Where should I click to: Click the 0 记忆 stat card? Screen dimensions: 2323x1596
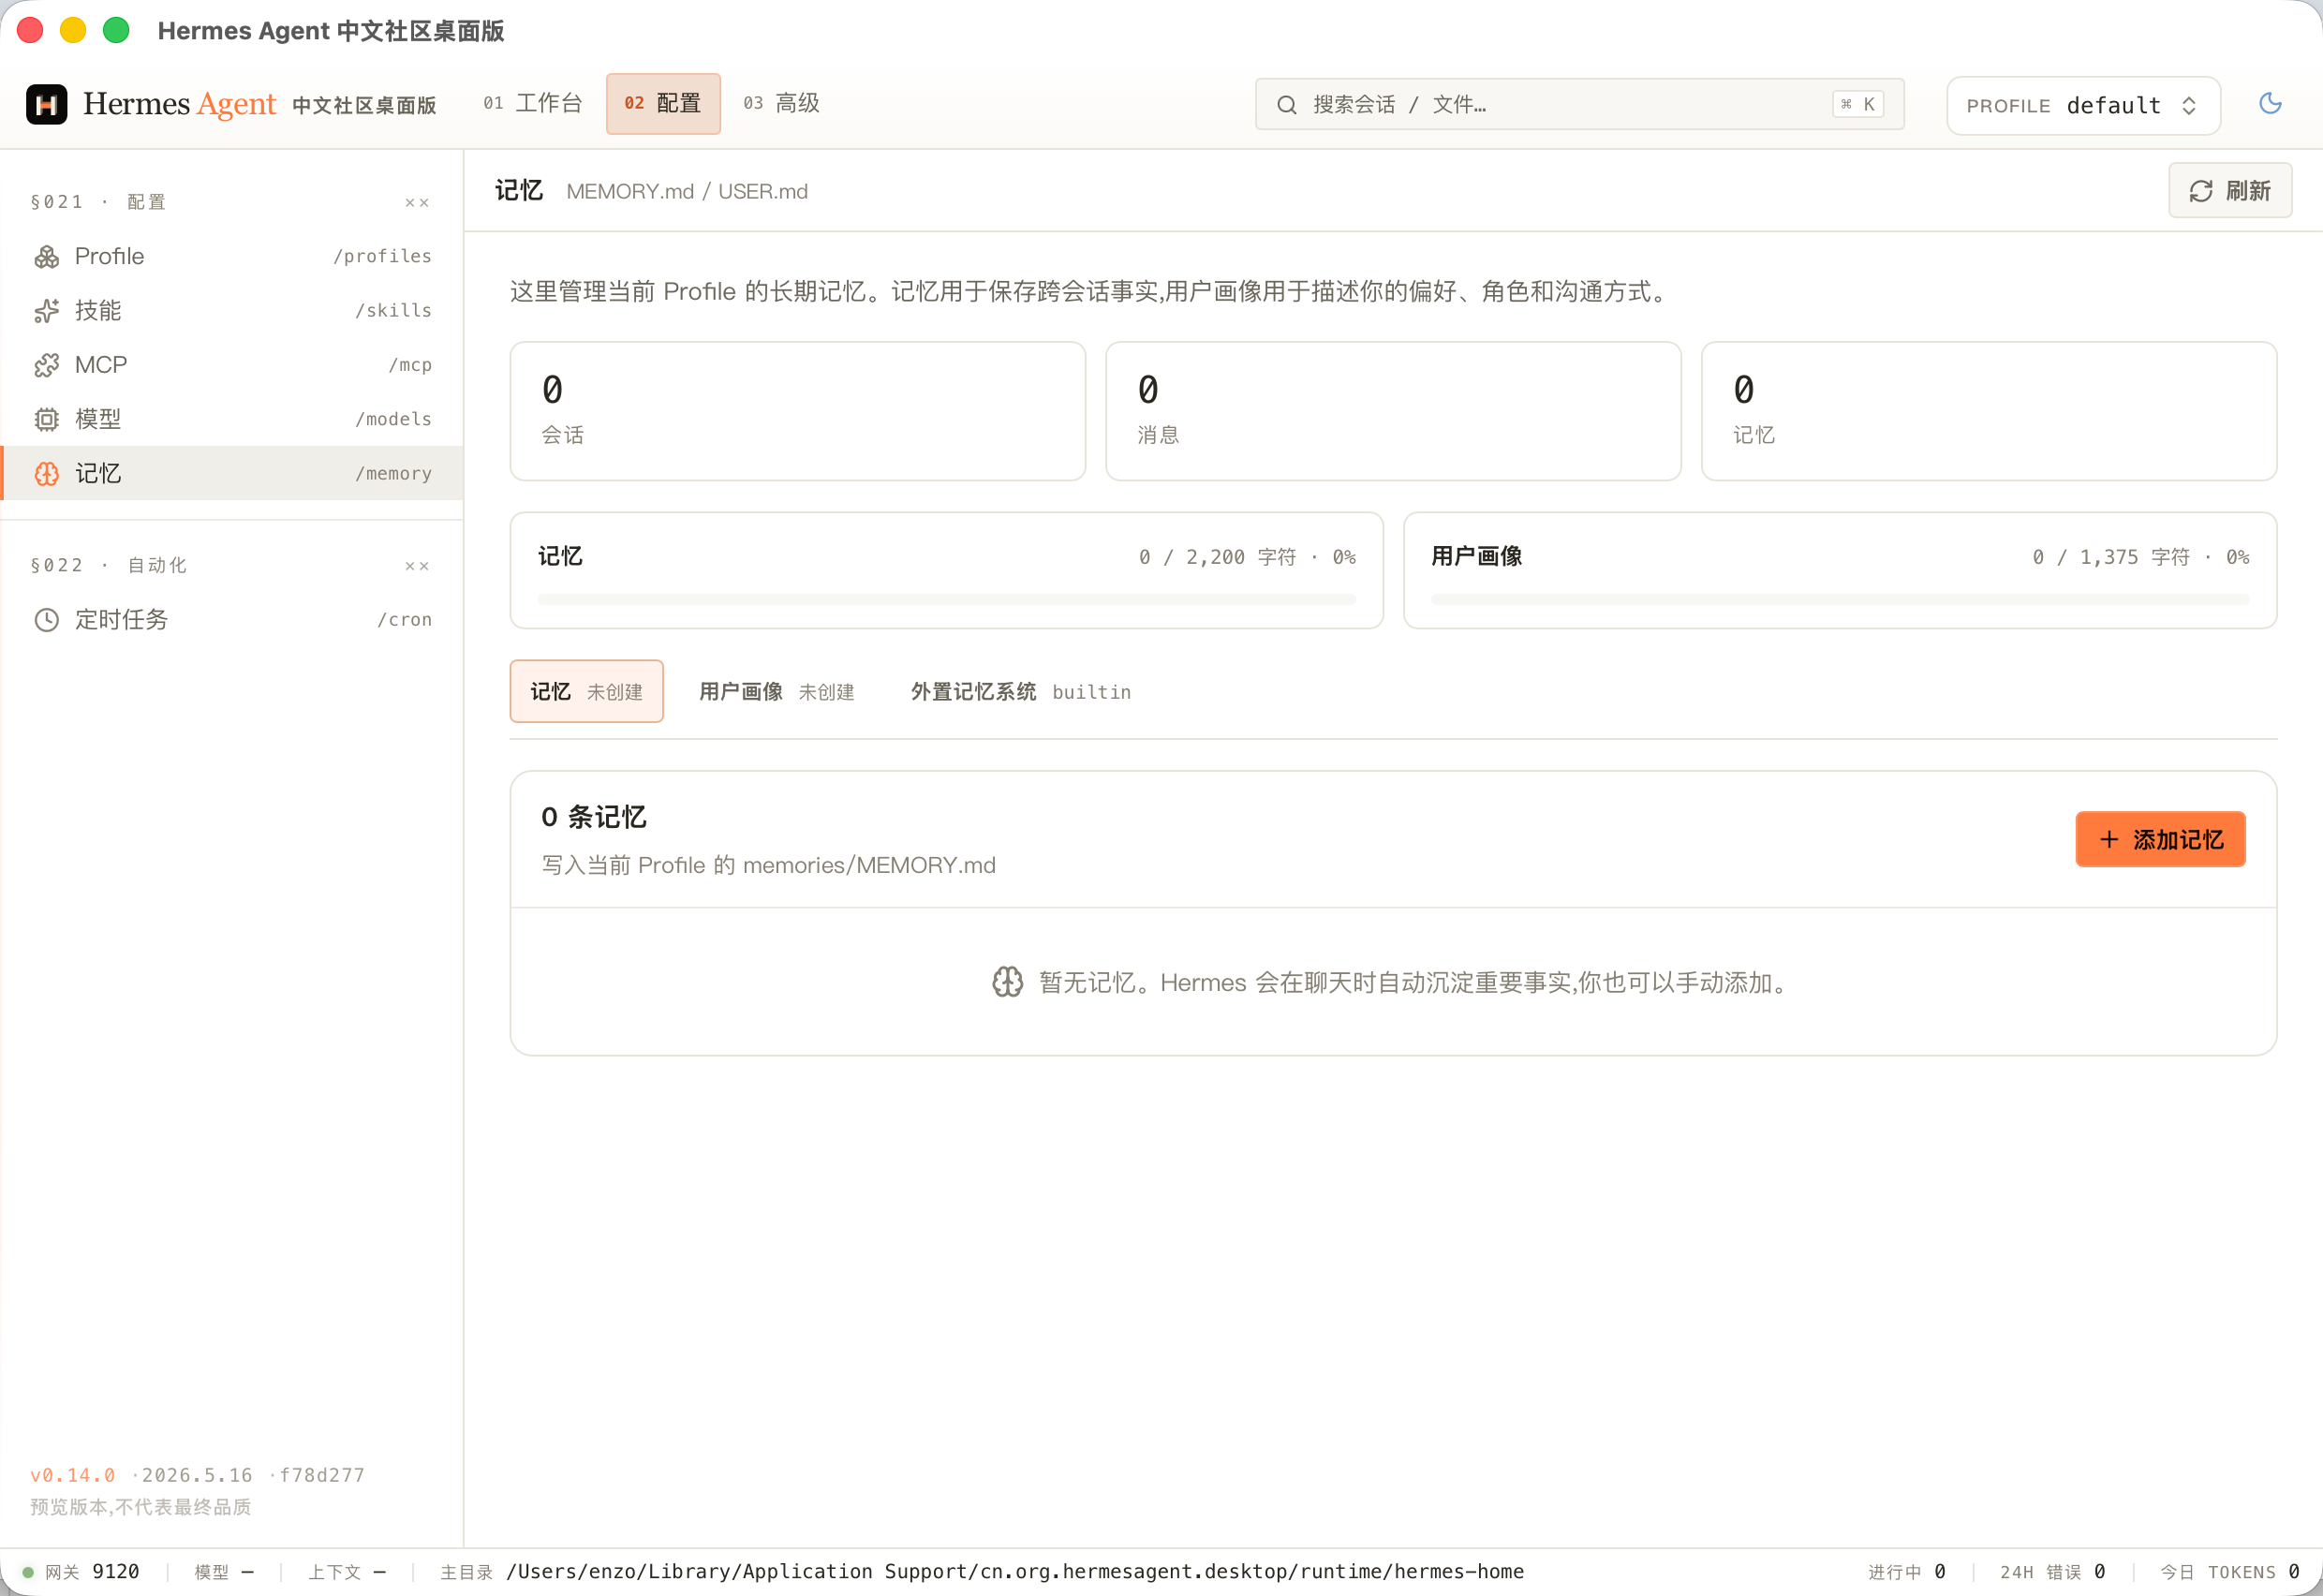pos(1988,411)
